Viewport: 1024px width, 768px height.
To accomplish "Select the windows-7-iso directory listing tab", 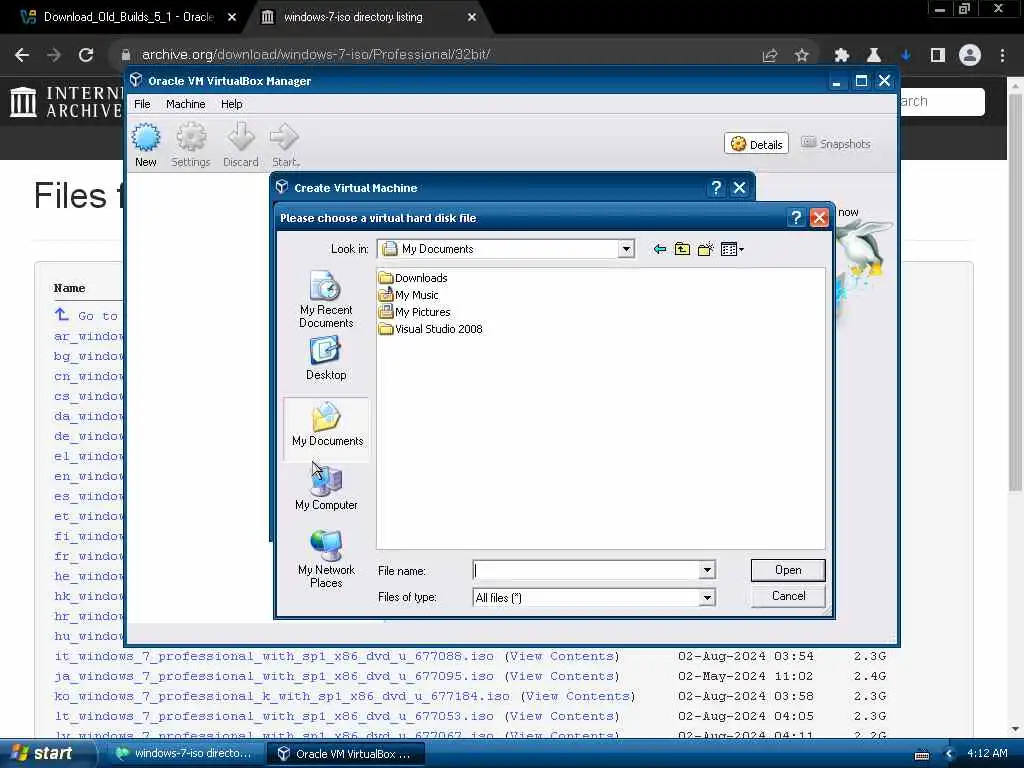I will pyautogui.click(x=353, y=17).
